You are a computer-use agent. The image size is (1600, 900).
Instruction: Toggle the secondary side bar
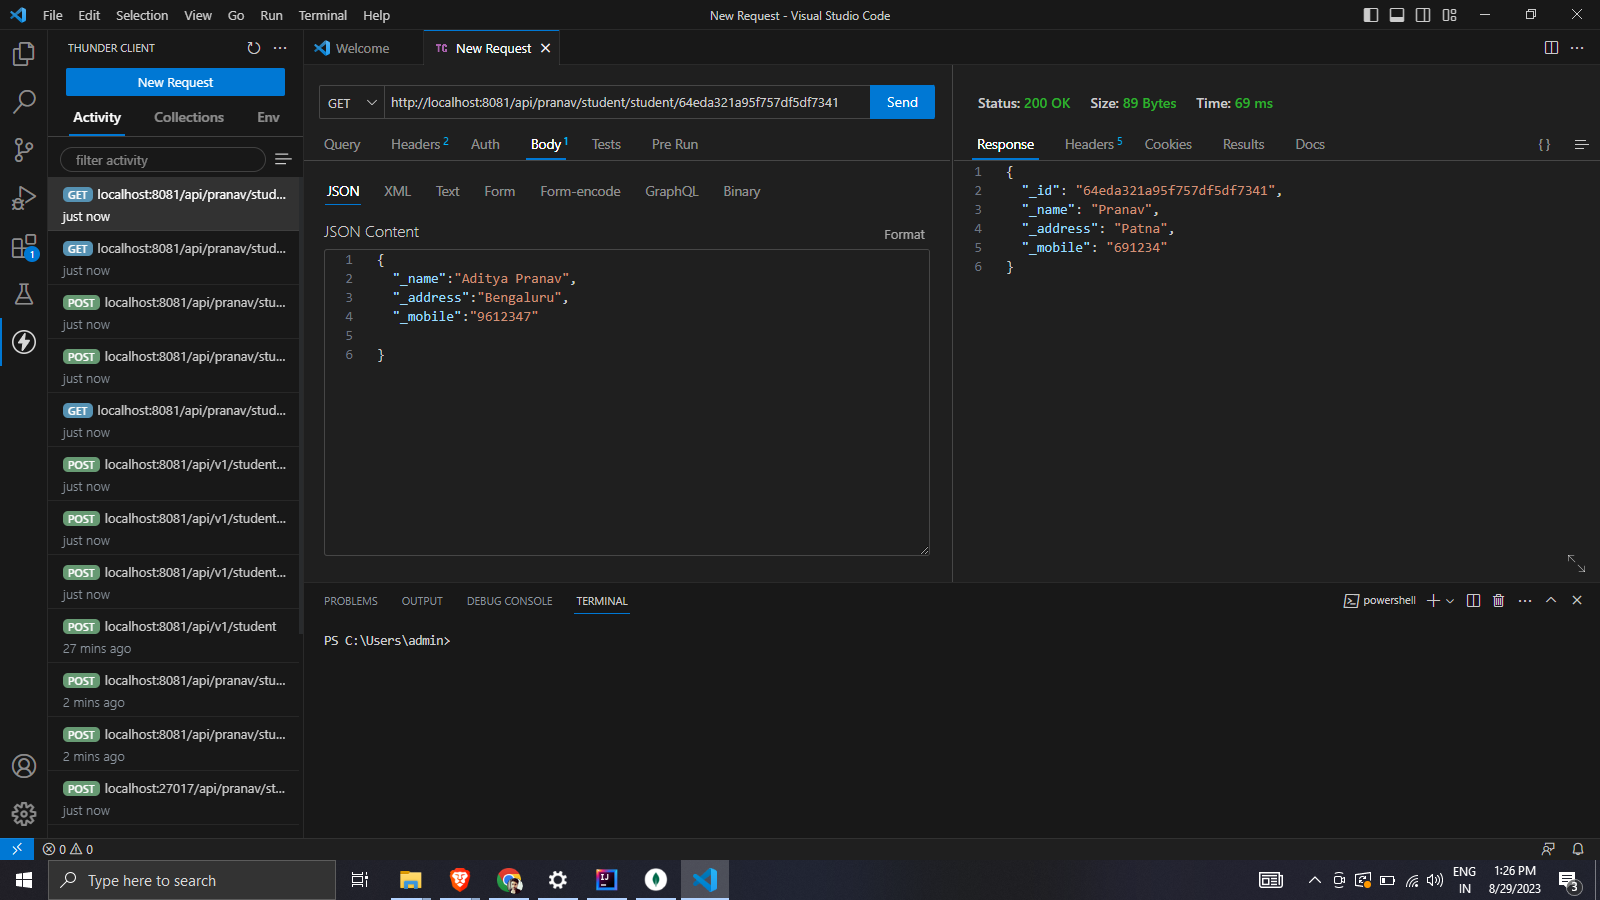1423,15
